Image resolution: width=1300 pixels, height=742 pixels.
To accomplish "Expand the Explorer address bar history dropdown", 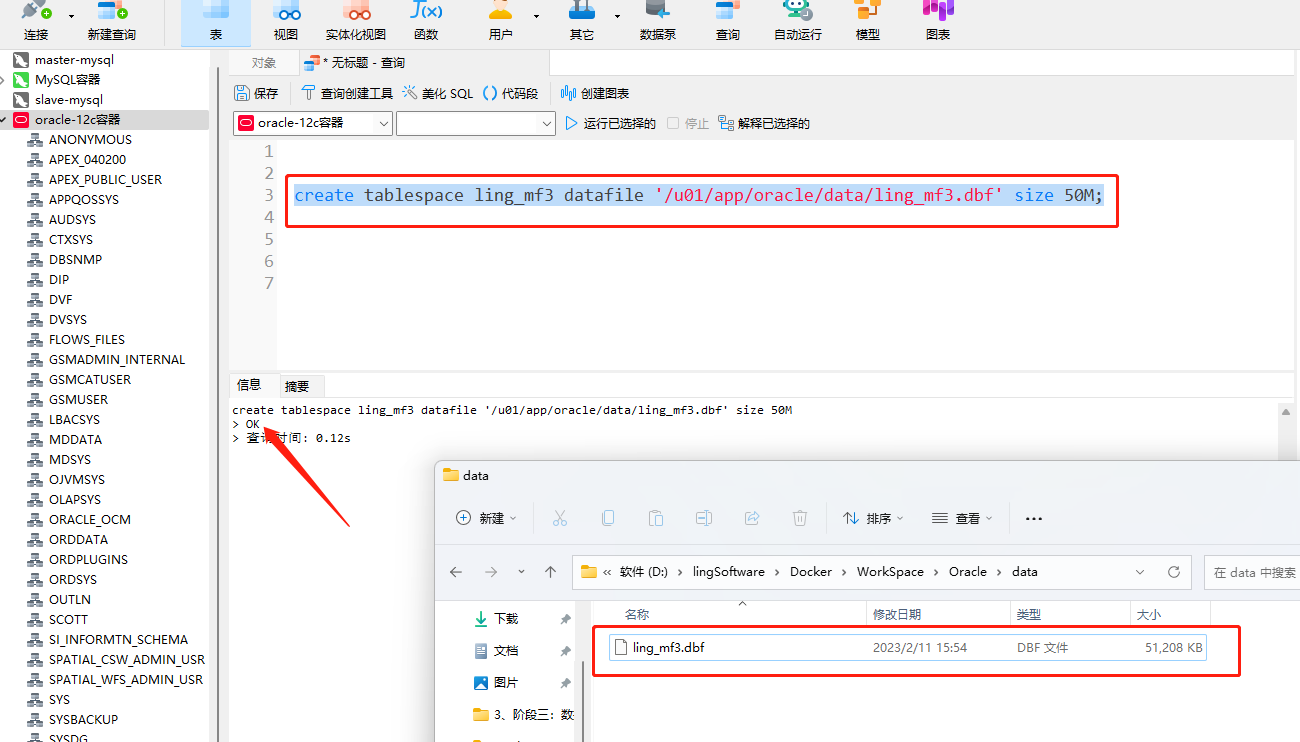I will point(1140,572).
